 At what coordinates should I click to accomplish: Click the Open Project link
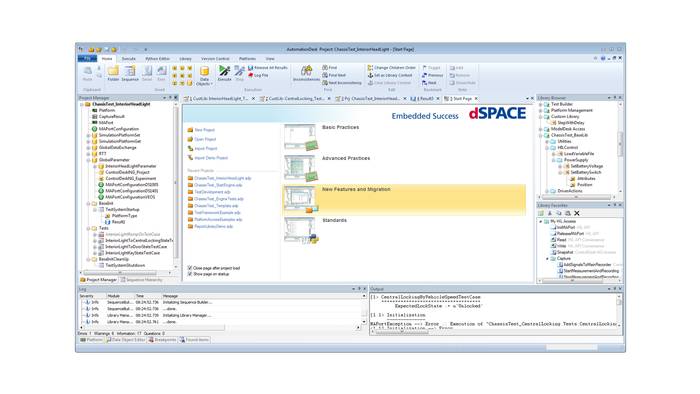pyautogui.click(x=205, y=139)
